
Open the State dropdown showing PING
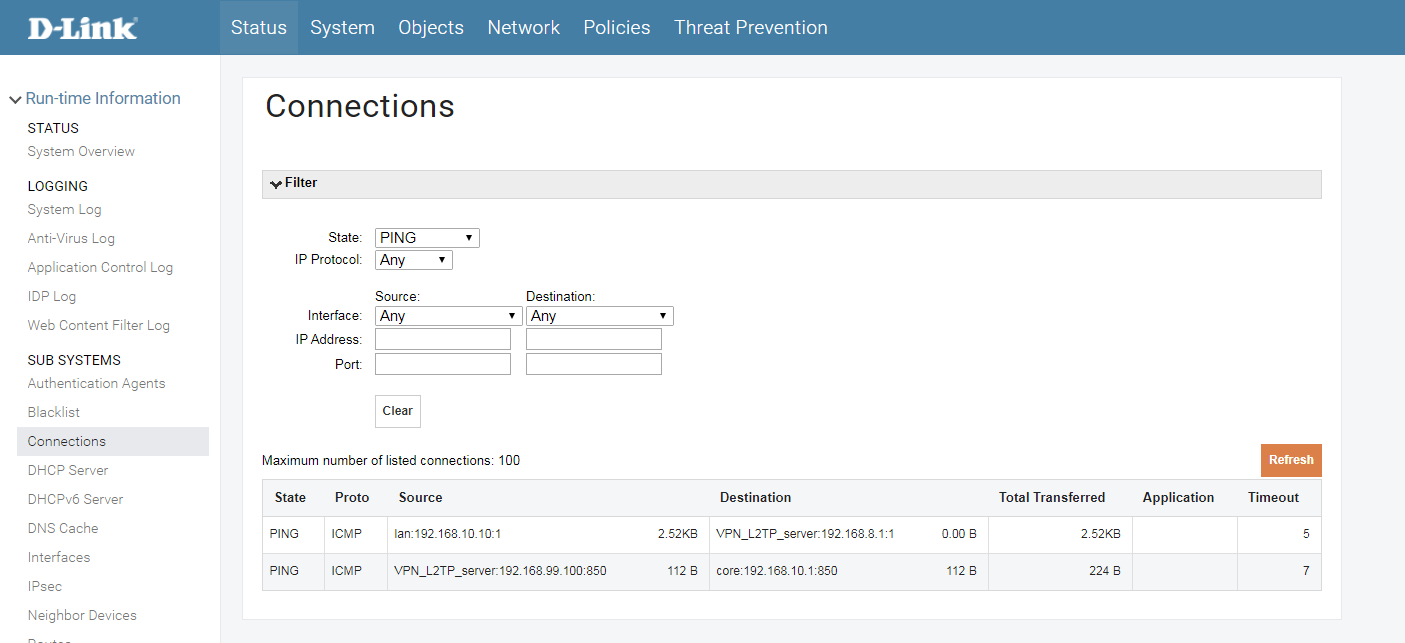(427, 238)
